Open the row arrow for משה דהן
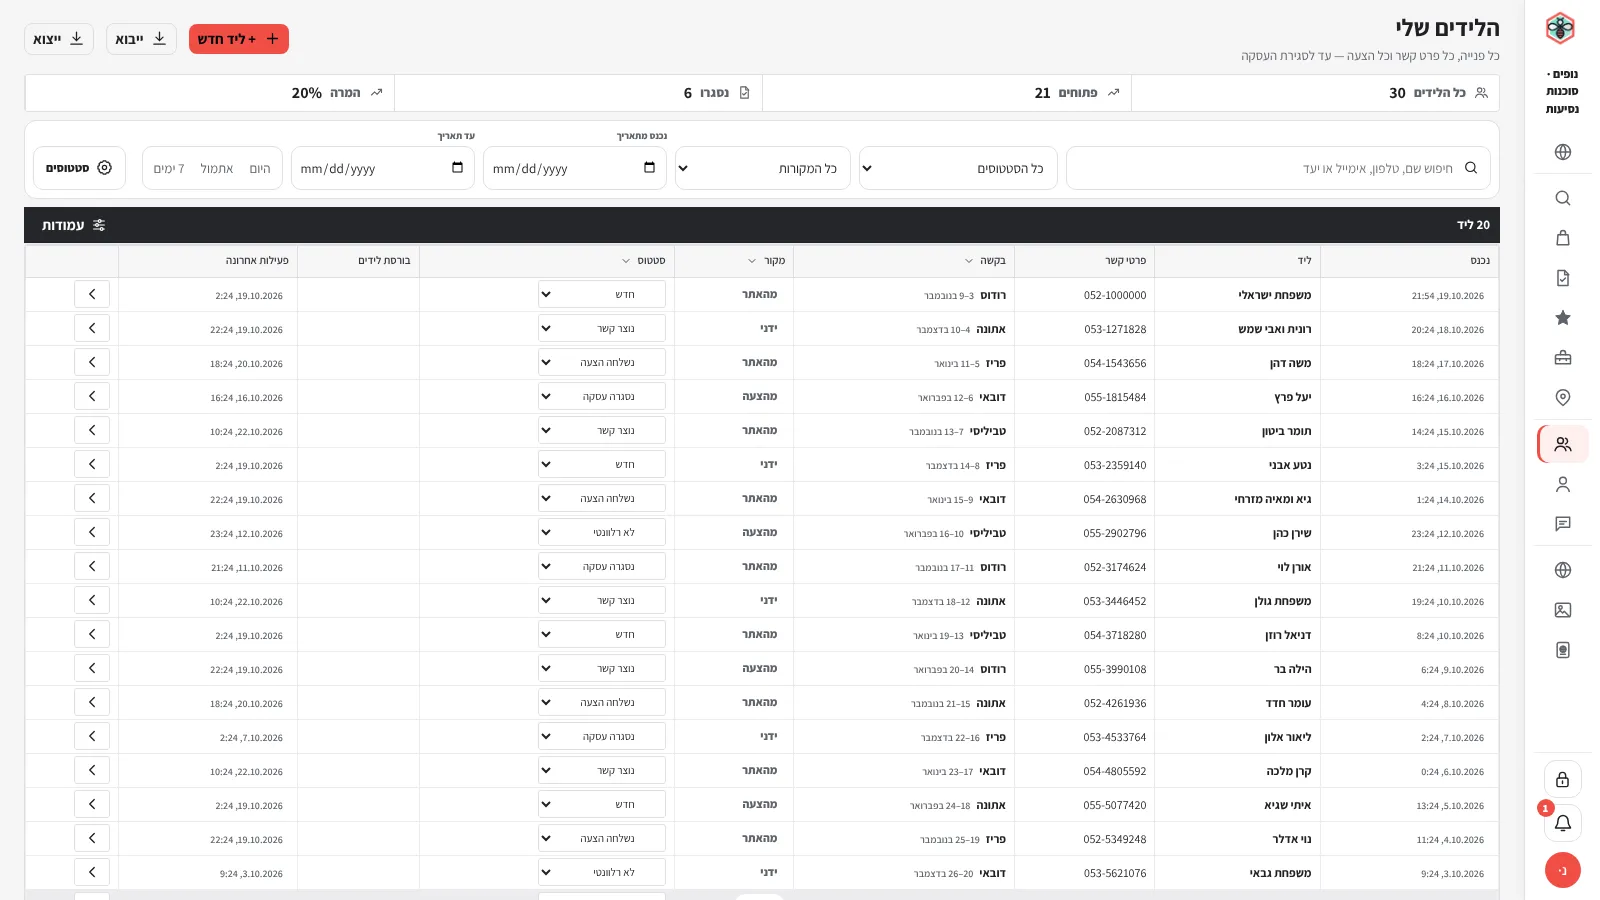 coord(92,362)
